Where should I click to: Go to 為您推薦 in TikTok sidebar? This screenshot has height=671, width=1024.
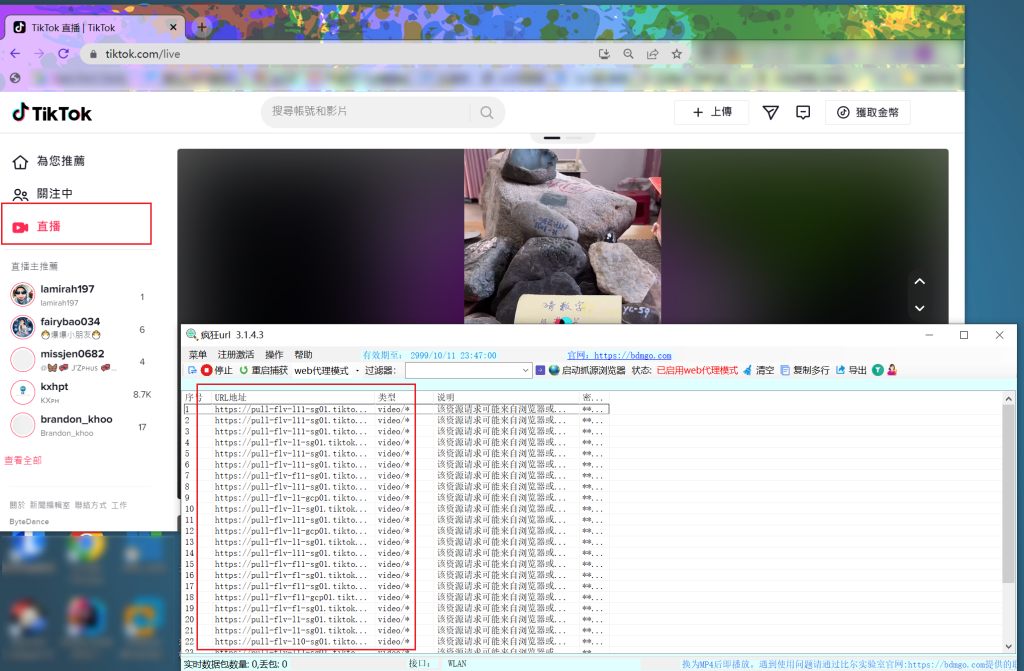tap(49, 161)
